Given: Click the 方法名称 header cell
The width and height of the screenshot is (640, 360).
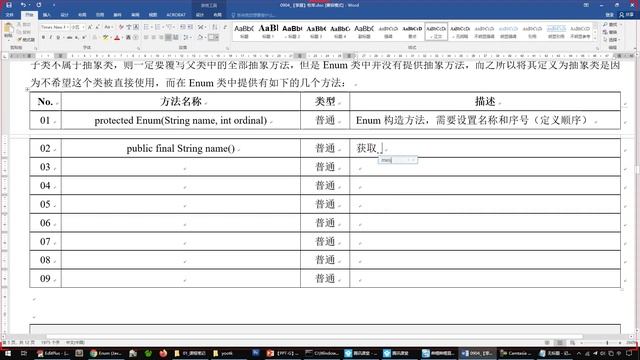Looking at the screenshot, I should (181, 101).
